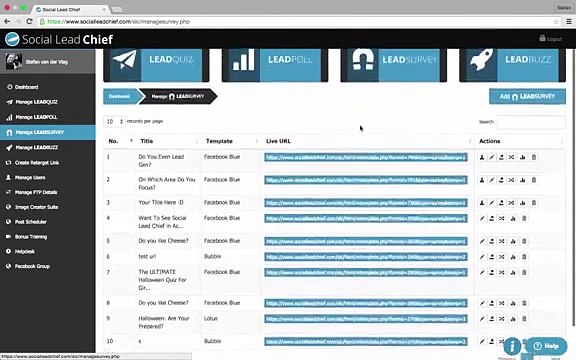Edit 'Want To See Social Lead Chief' with pencil icon

[x=482, y=219]
